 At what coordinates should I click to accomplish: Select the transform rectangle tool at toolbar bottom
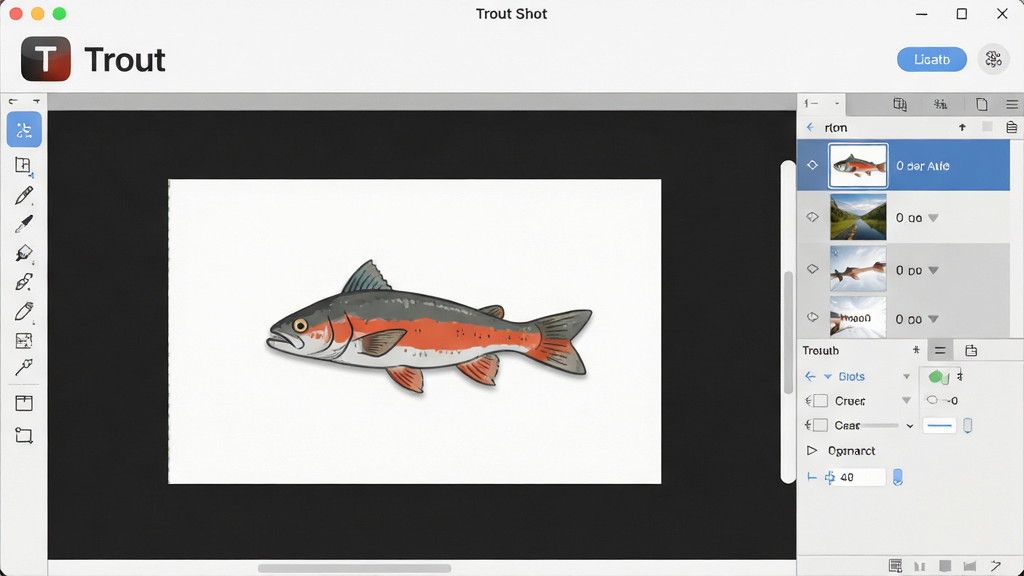pos(24,435)
